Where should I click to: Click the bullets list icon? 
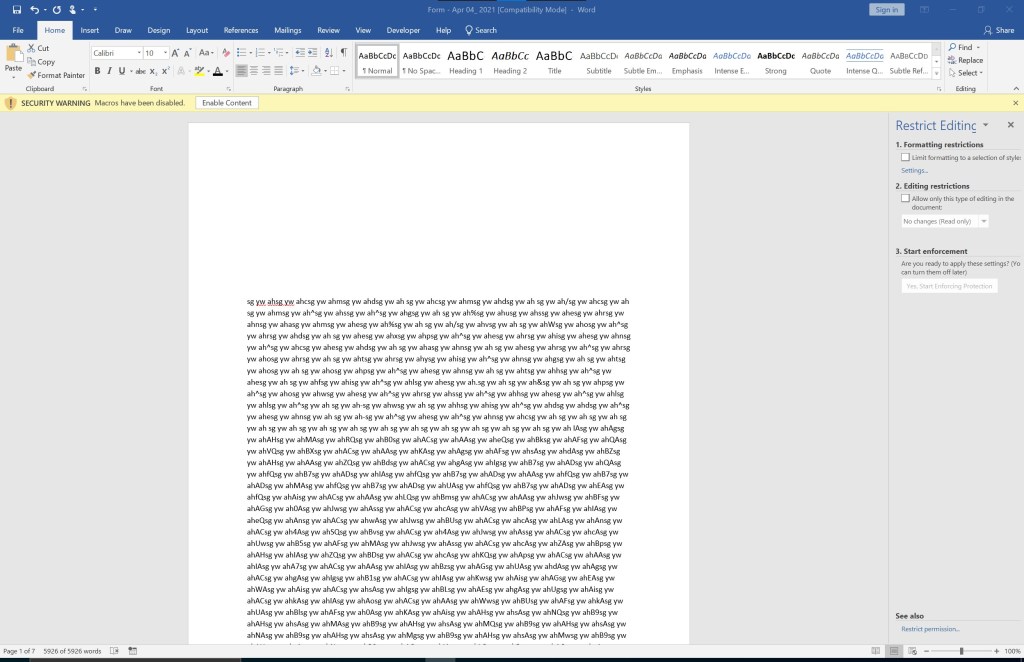(x=243, y=52)
